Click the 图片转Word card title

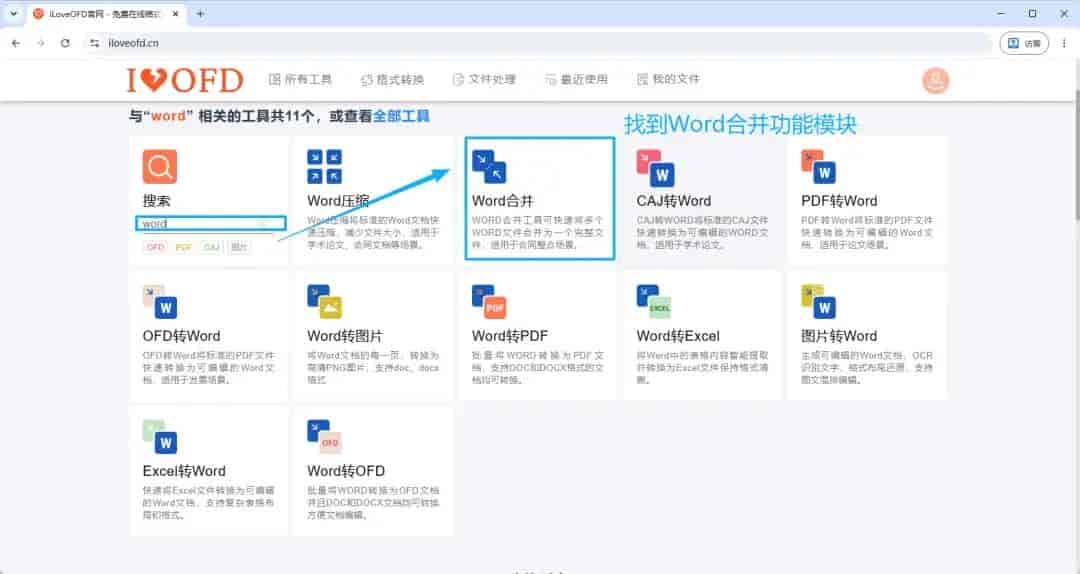(839, 336)
